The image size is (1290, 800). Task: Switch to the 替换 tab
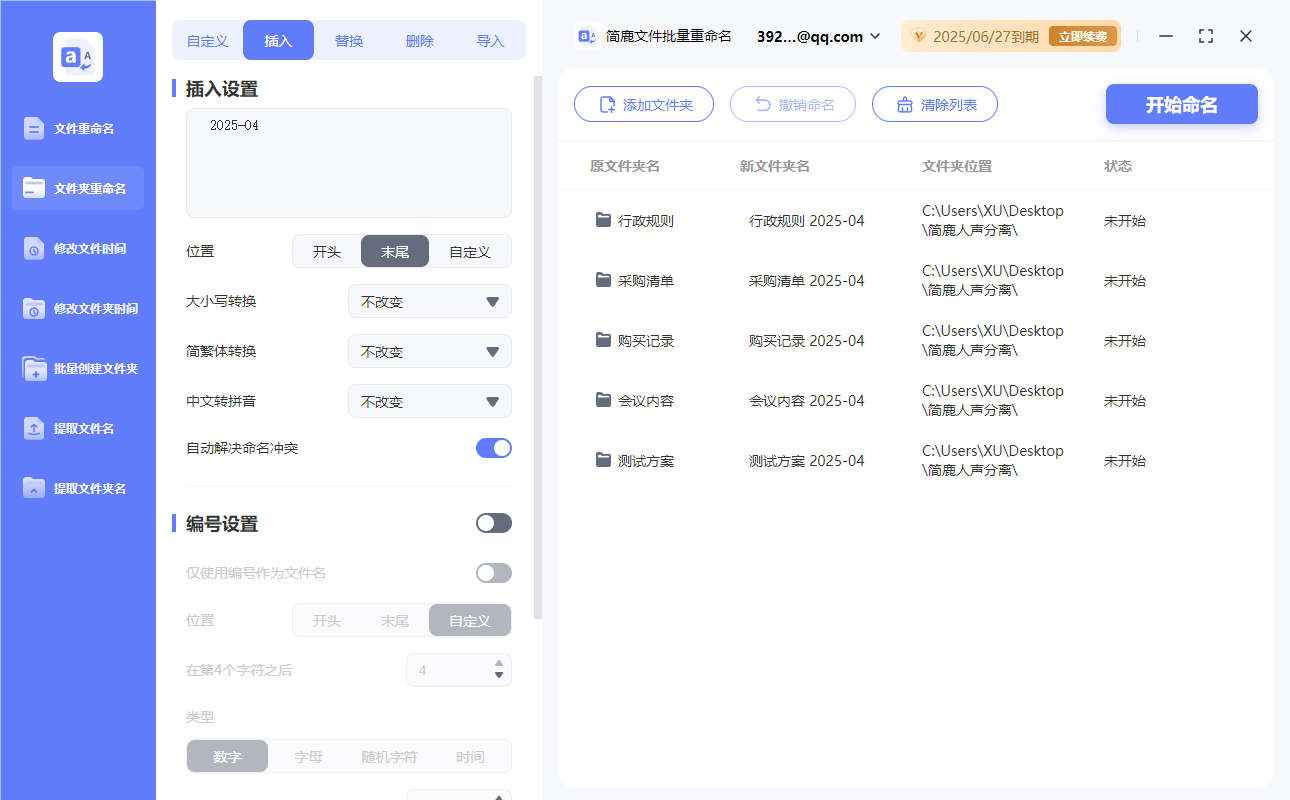(x=349, y=39)
